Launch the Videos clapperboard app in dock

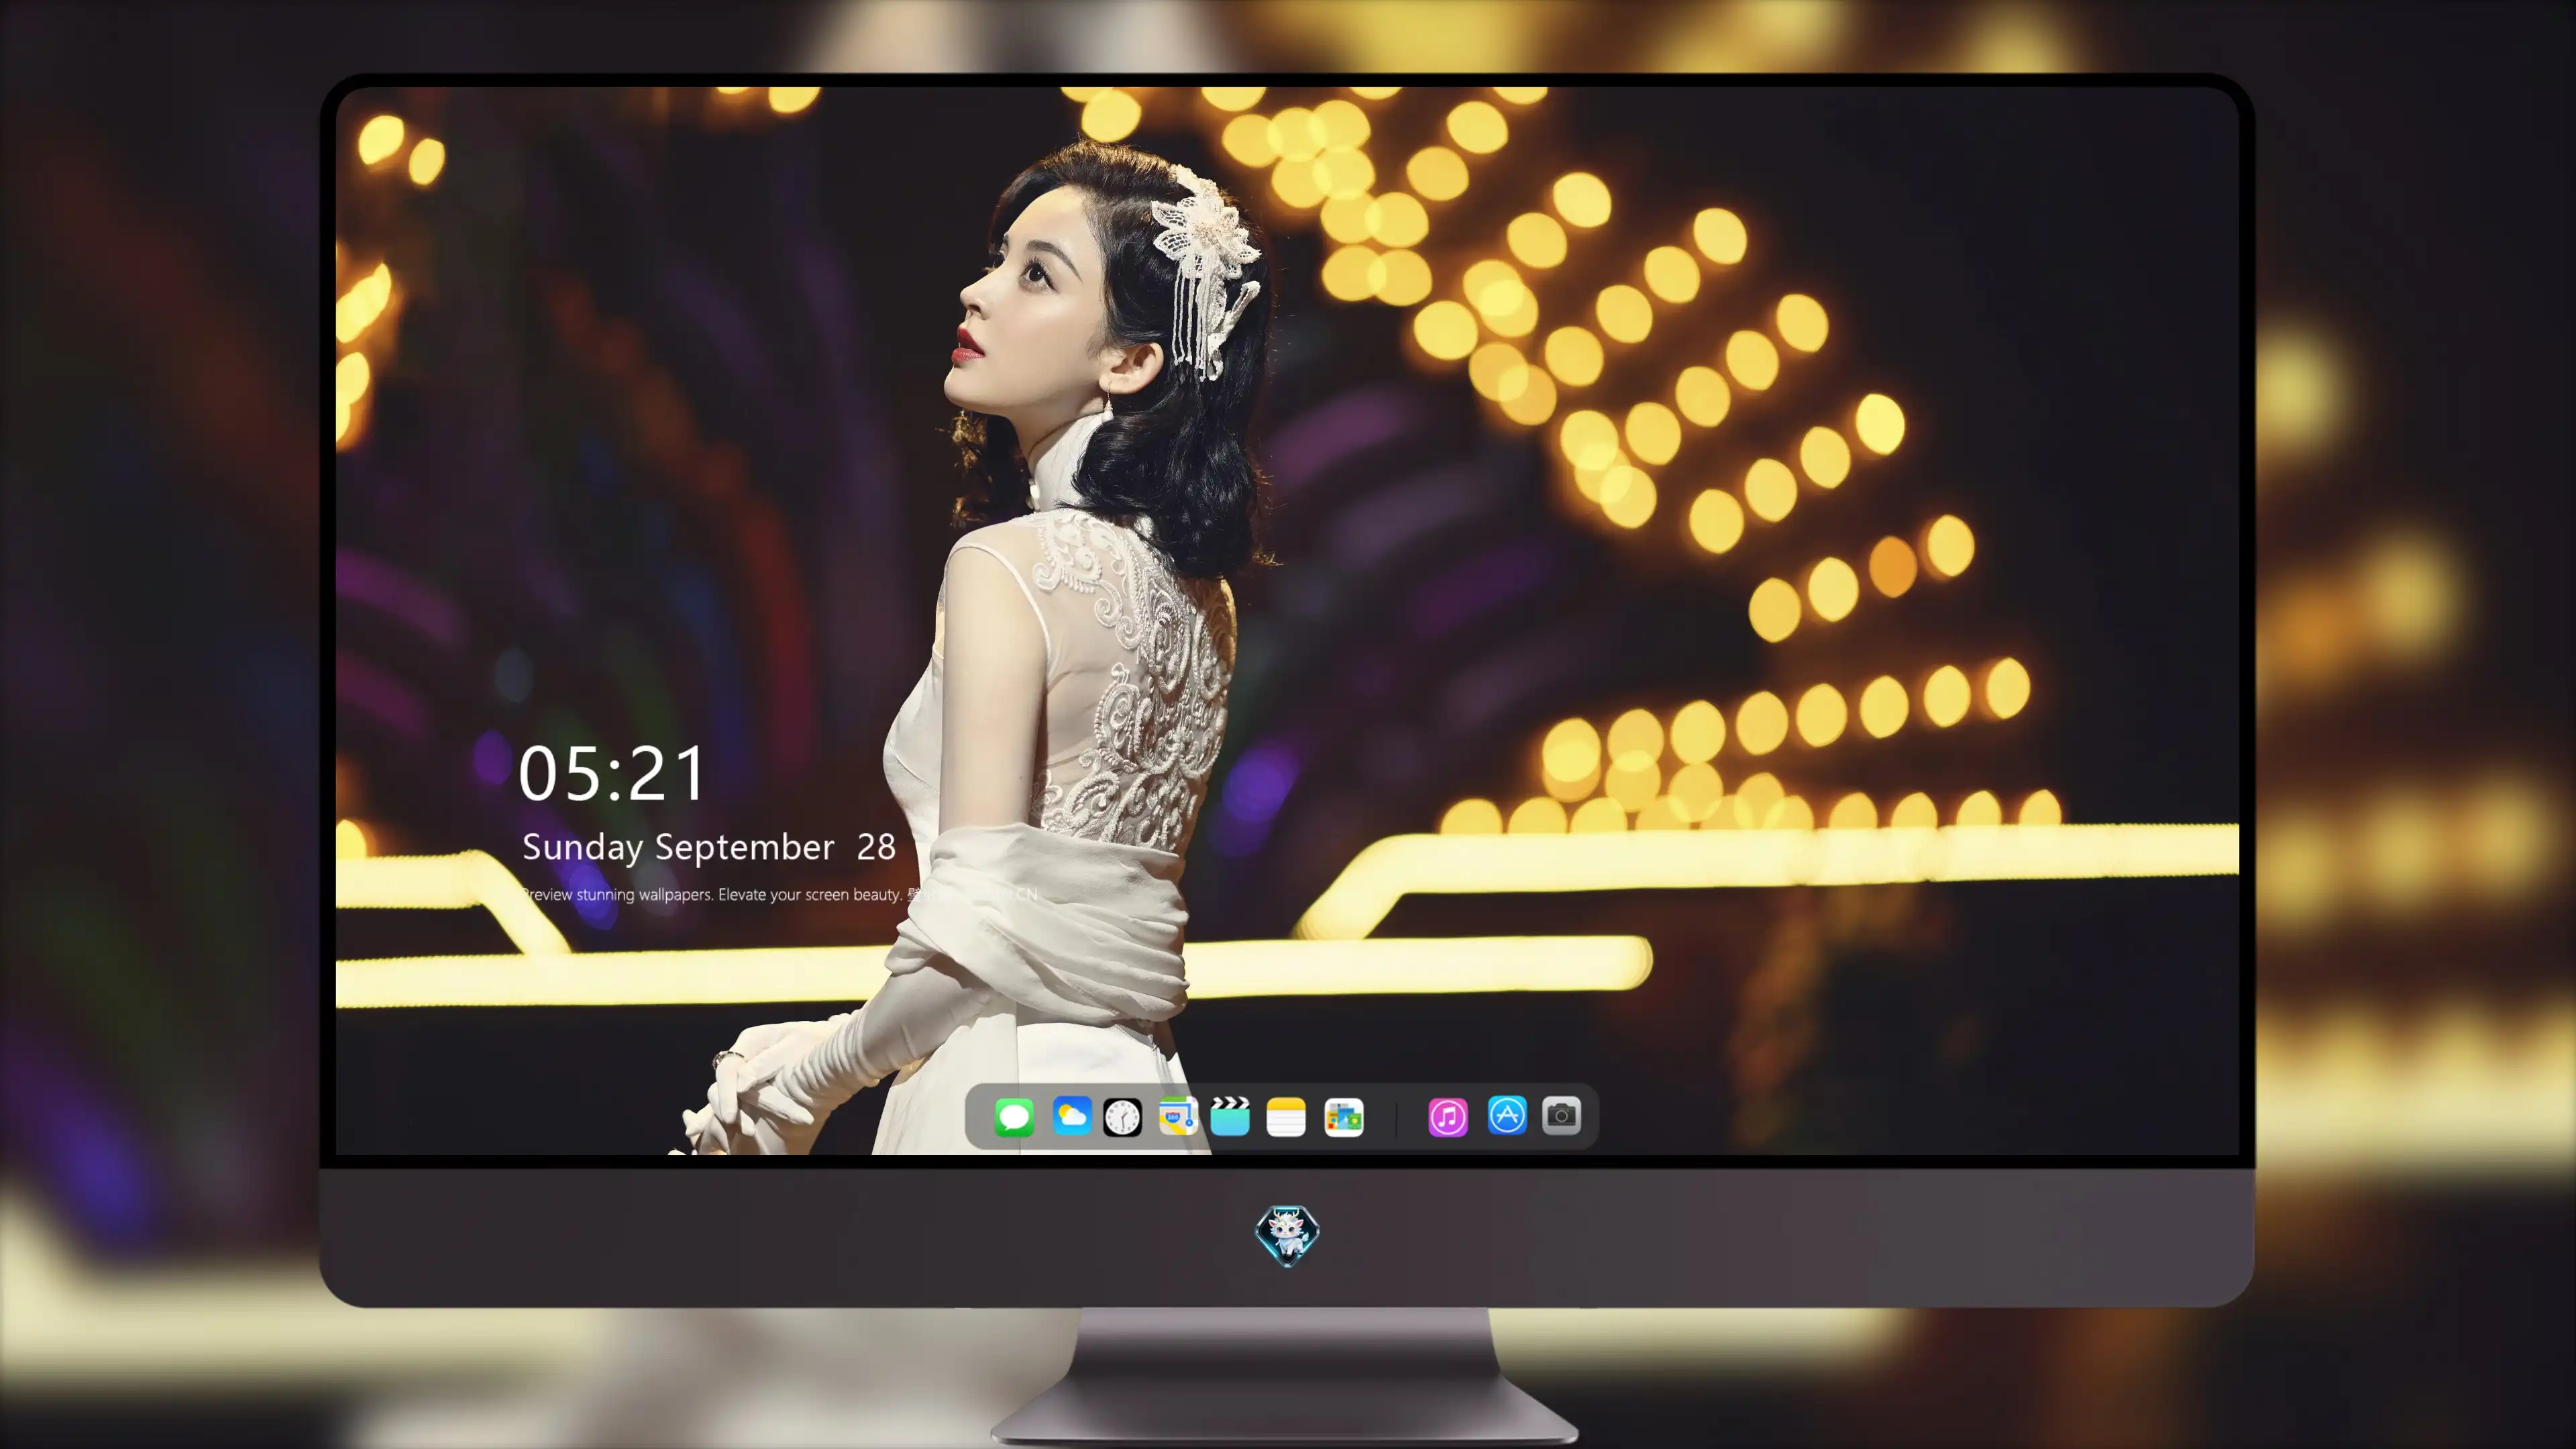(1230, 1116)
